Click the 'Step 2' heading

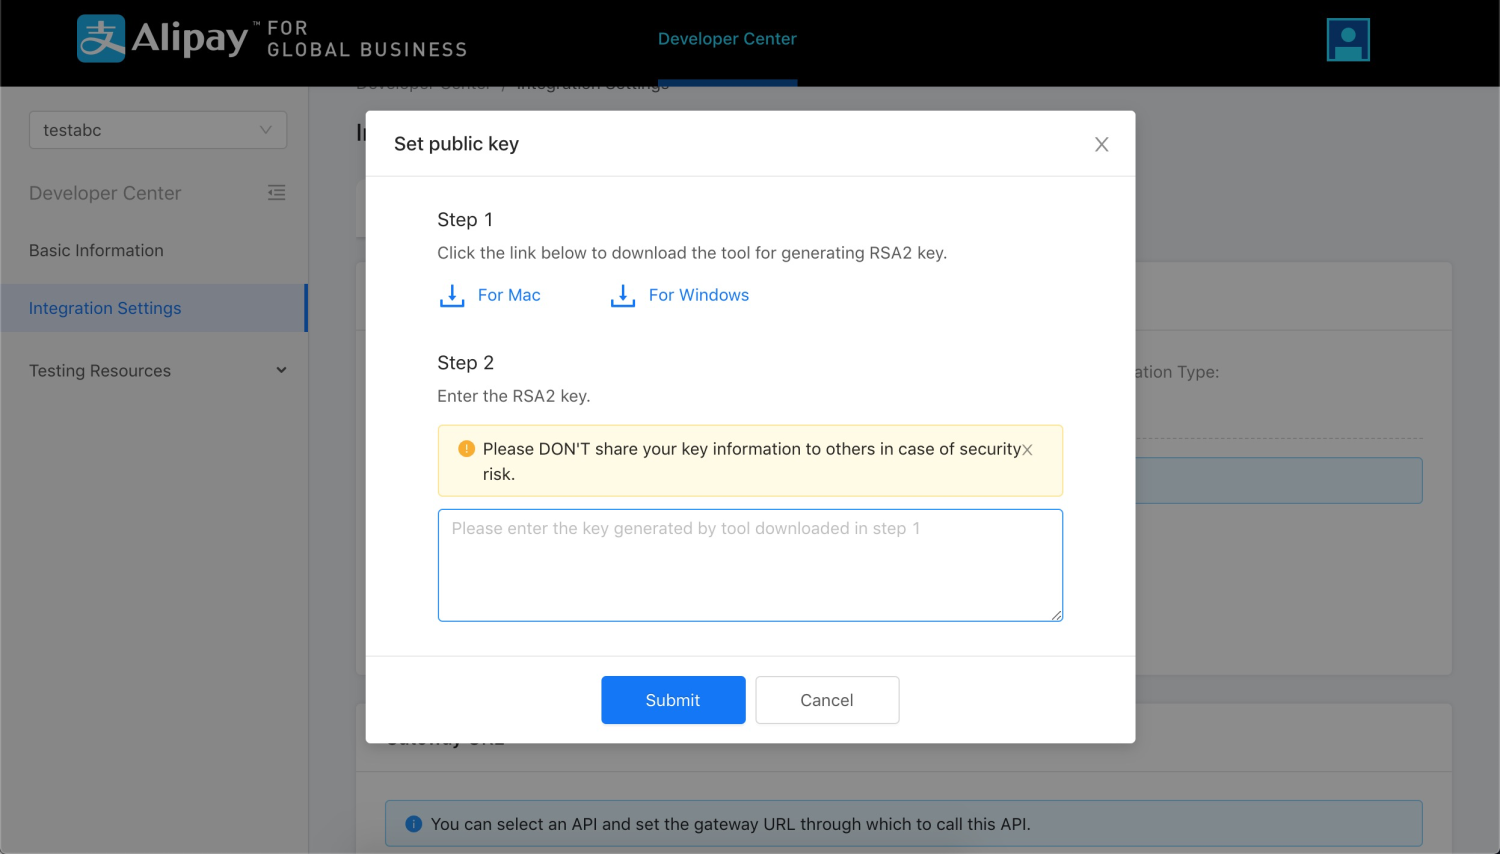point(465,363)
